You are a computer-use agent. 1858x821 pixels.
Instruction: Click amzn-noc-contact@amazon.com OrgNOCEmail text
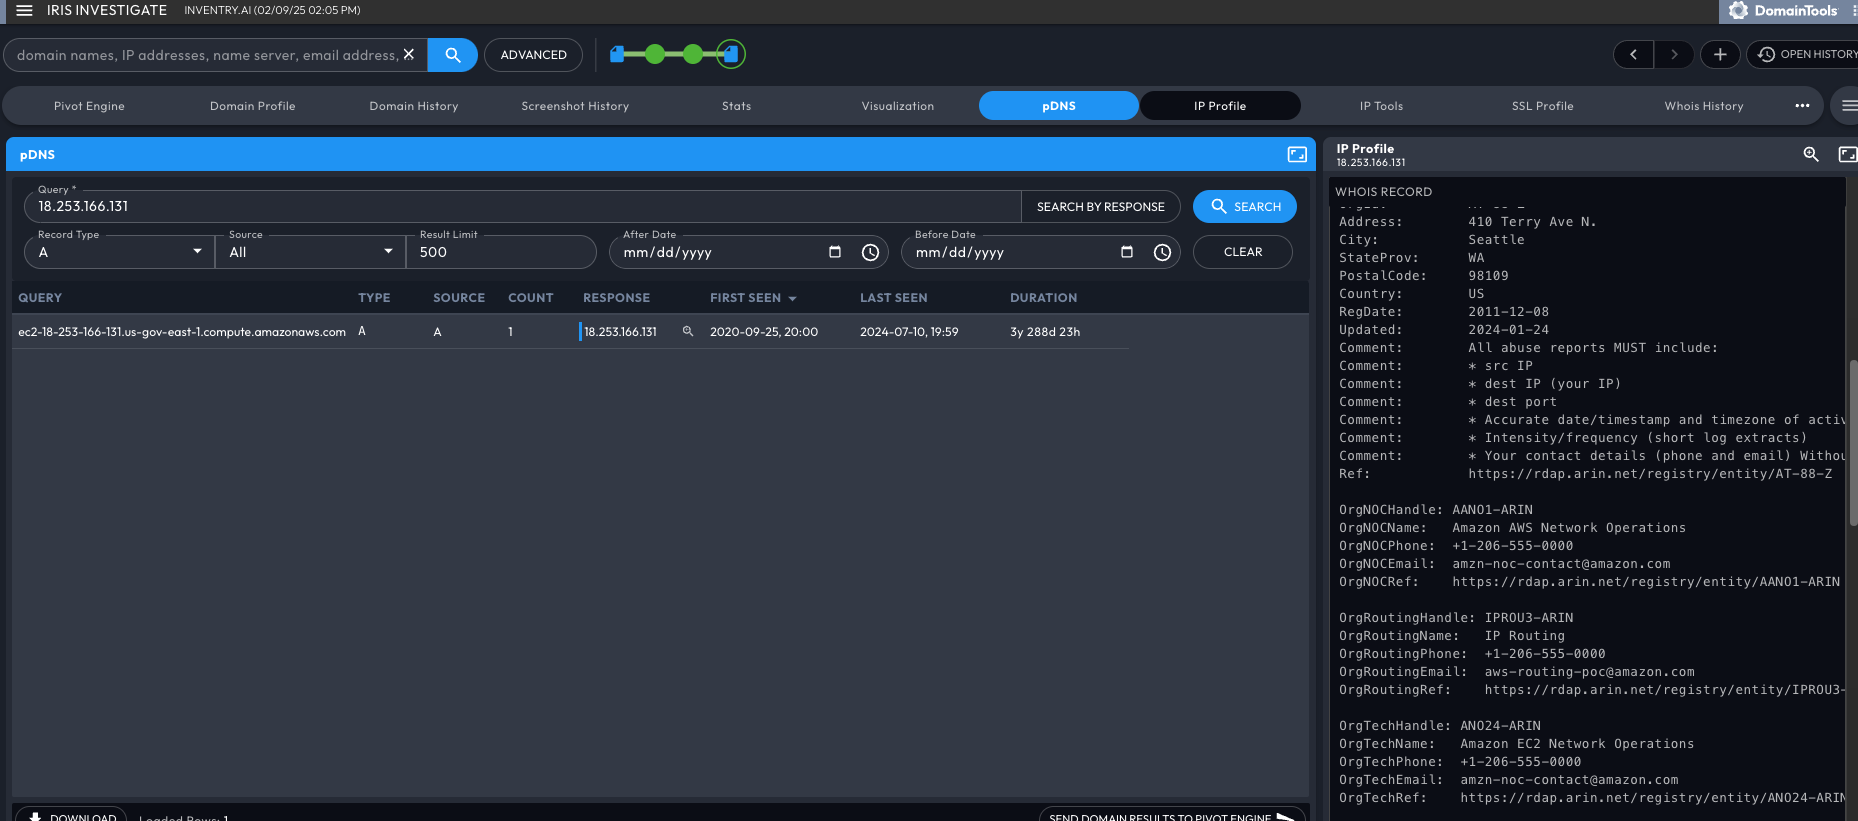1561,564
